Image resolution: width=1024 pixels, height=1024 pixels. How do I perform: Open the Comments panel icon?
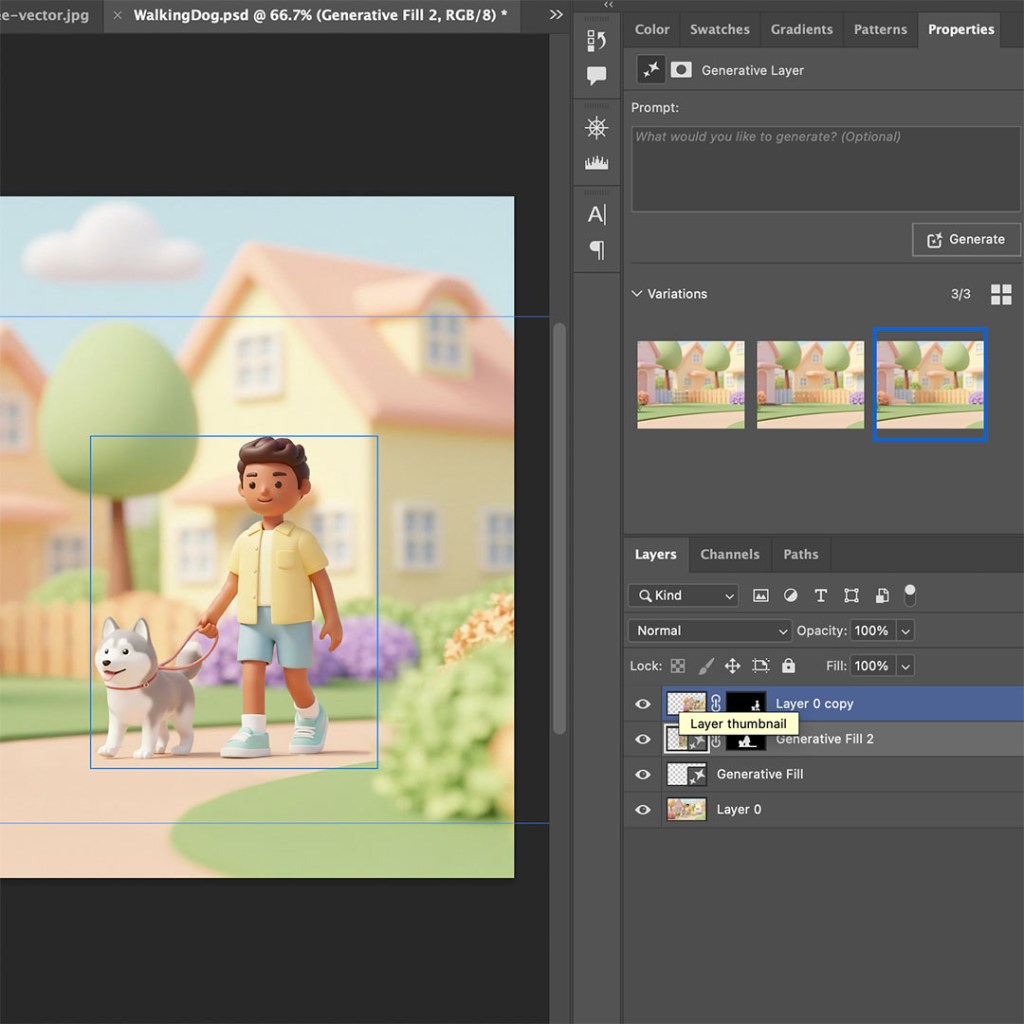click(x=597, y=76)
